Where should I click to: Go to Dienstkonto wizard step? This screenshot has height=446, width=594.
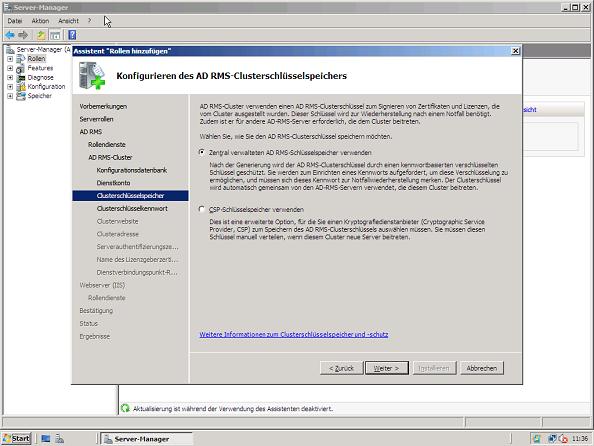point(113,183)
